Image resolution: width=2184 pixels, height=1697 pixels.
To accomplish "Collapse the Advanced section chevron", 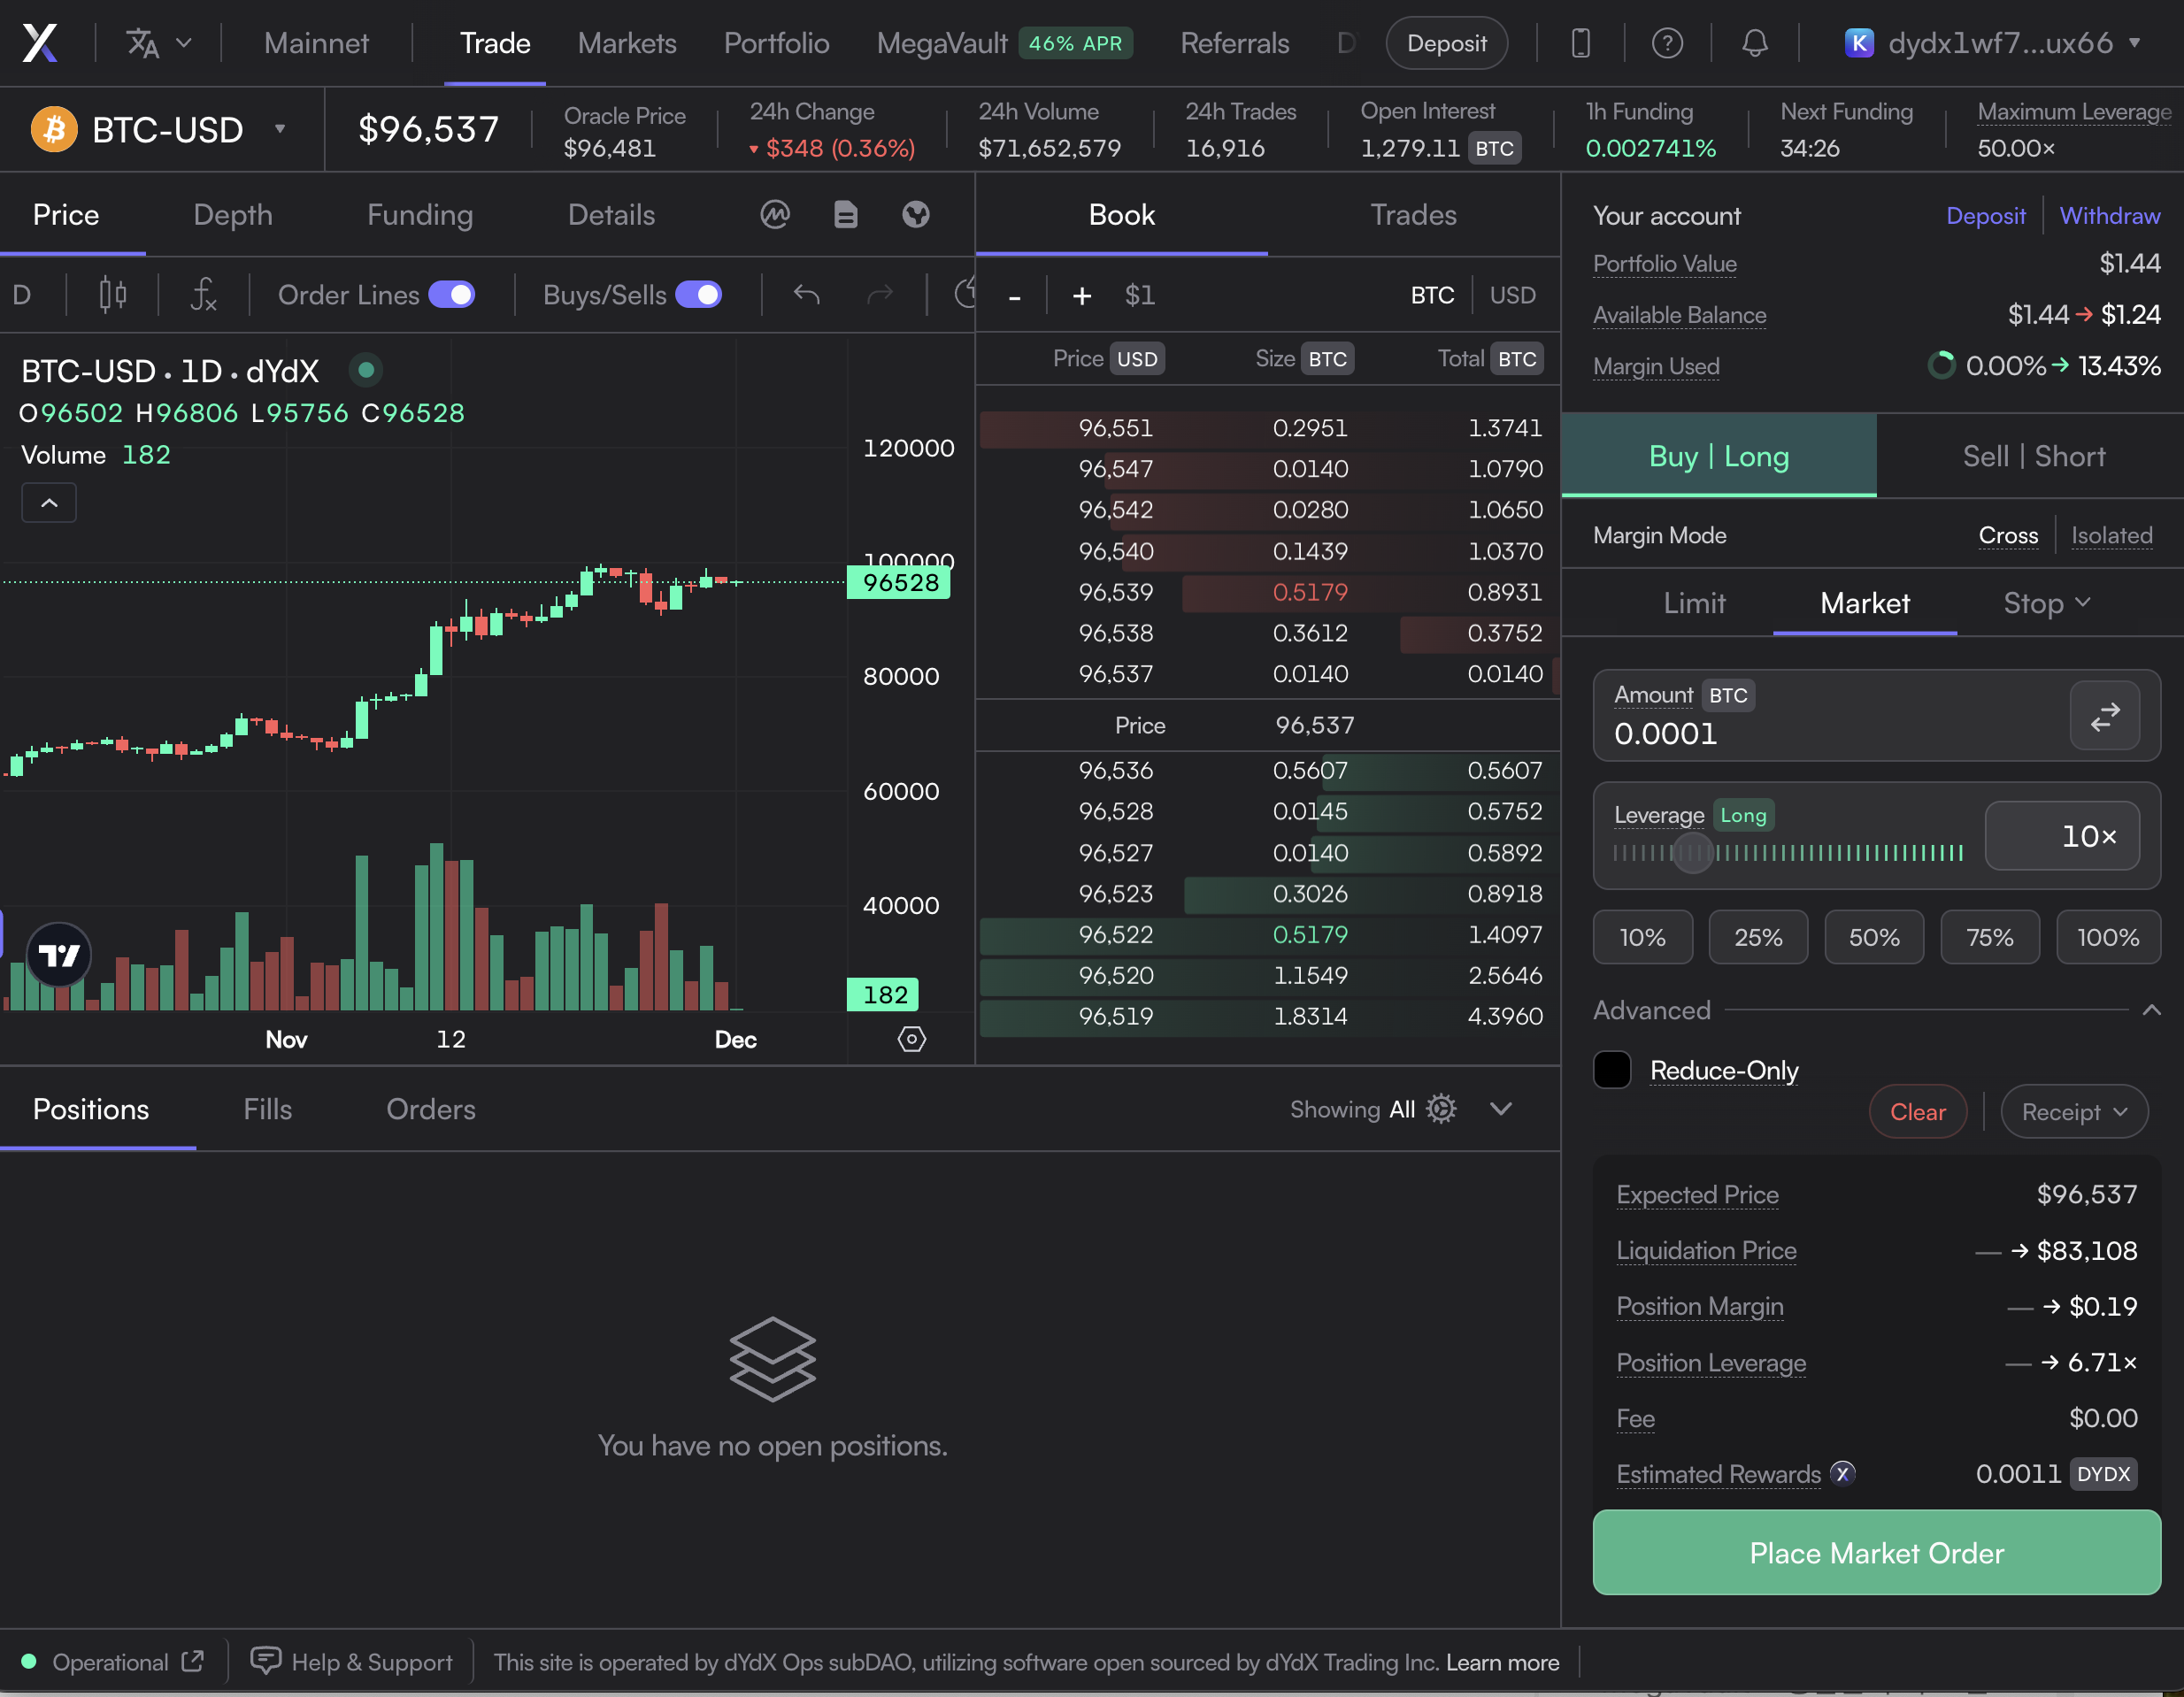I will click(2151, 1010).
